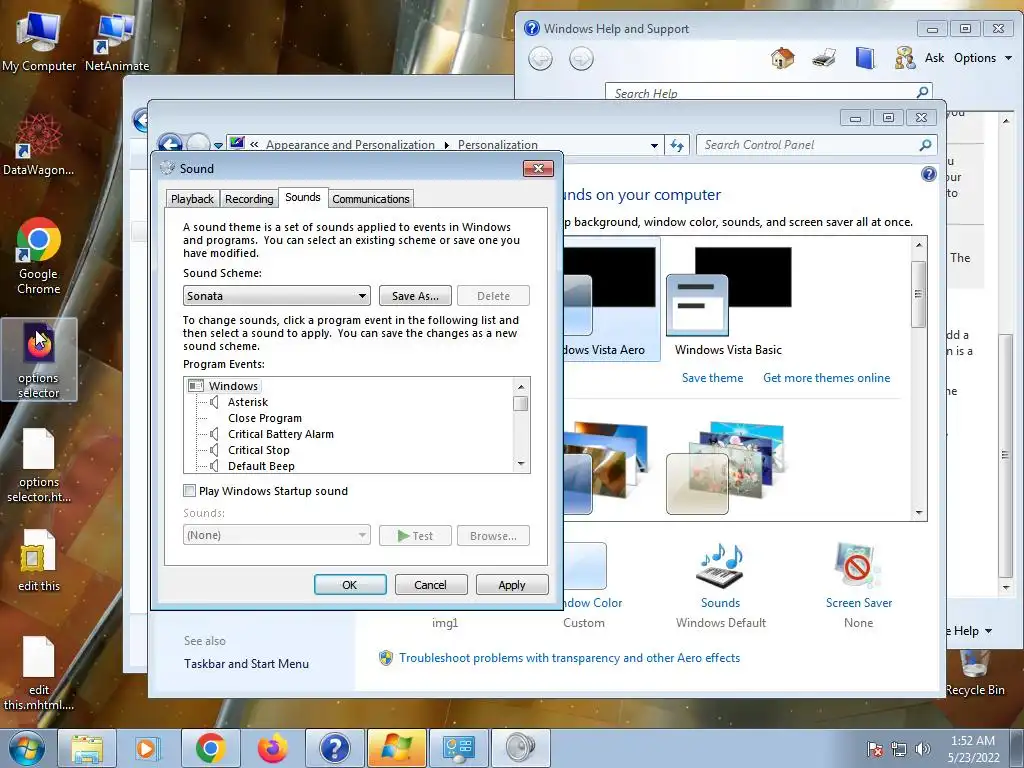Select the Close Program event
Viewport: 1024px width, 768px height.
point(264,418)
